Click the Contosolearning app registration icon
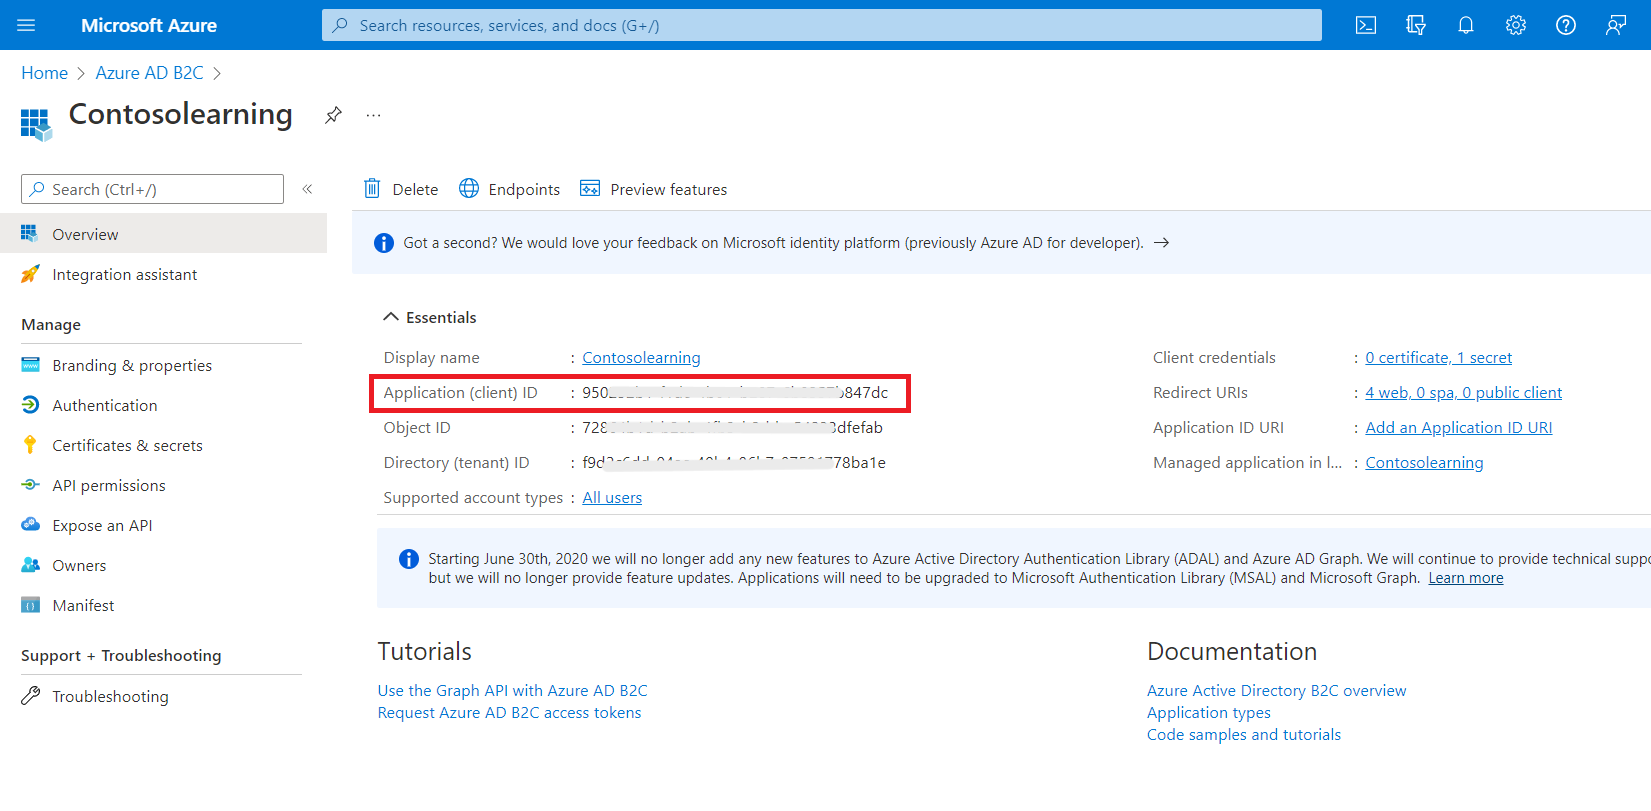This screenshot has height=811, width=1651. [x=36, y=124]
